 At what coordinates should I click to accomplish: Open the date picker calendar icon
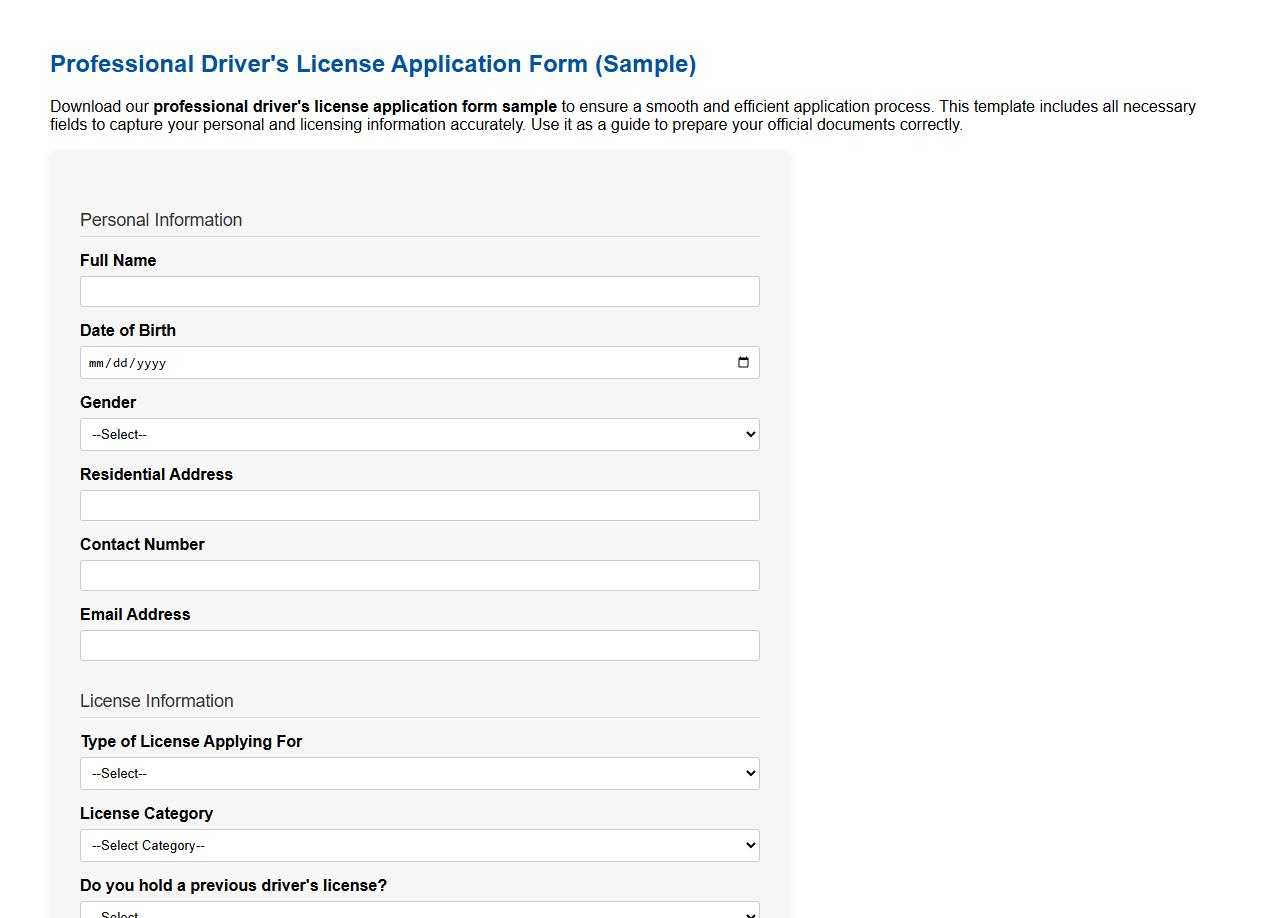click(743, 362)
